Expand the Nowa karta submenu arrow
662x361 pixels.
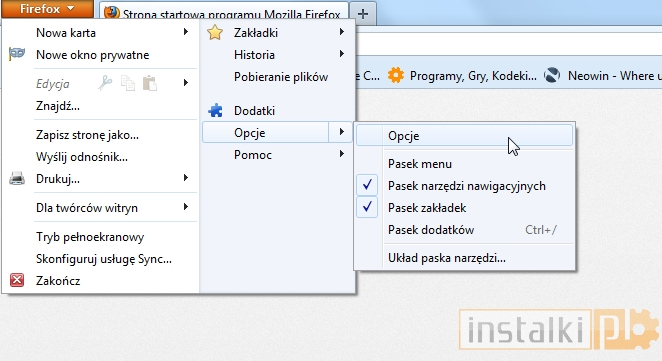(186, 32)
